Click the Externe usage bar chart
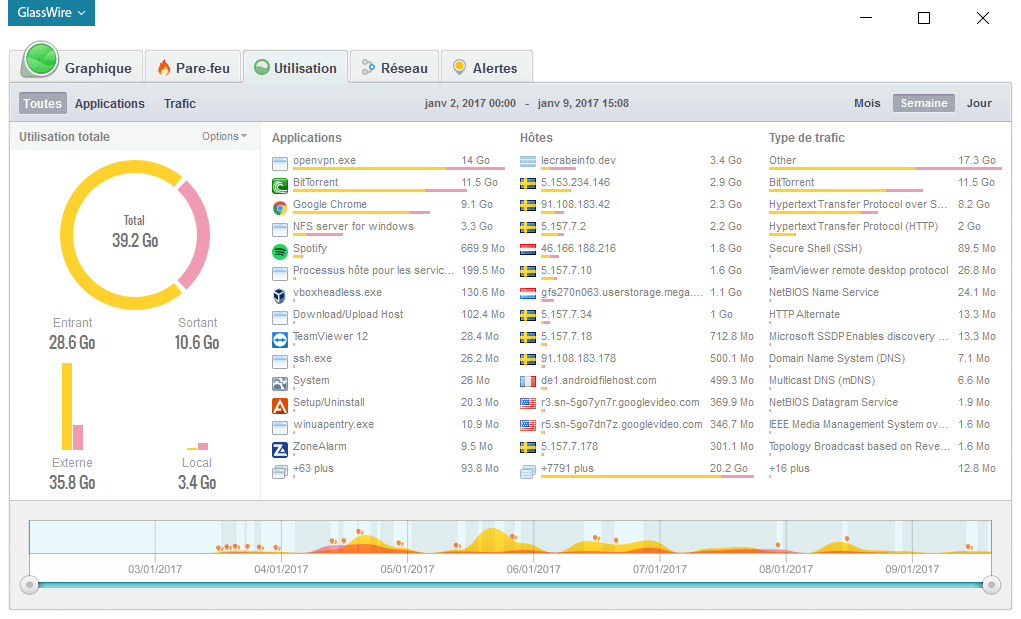 click(72, 406)
